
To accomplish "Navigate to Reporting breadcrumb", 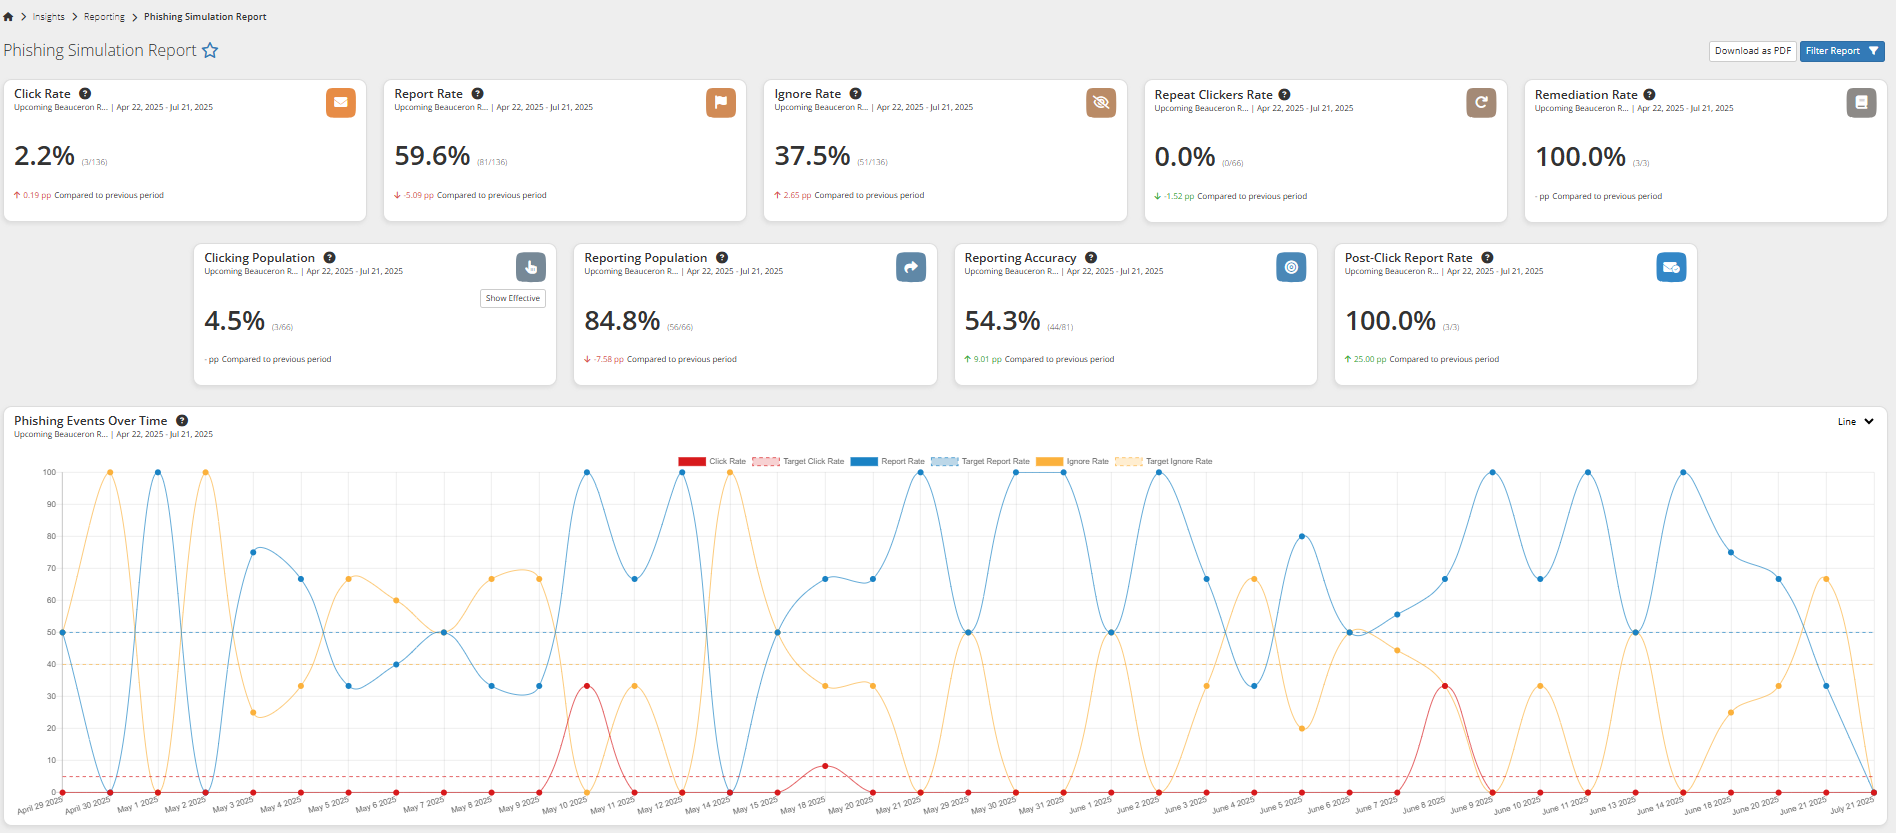I will pyautogui.click(x=104, y=17).
